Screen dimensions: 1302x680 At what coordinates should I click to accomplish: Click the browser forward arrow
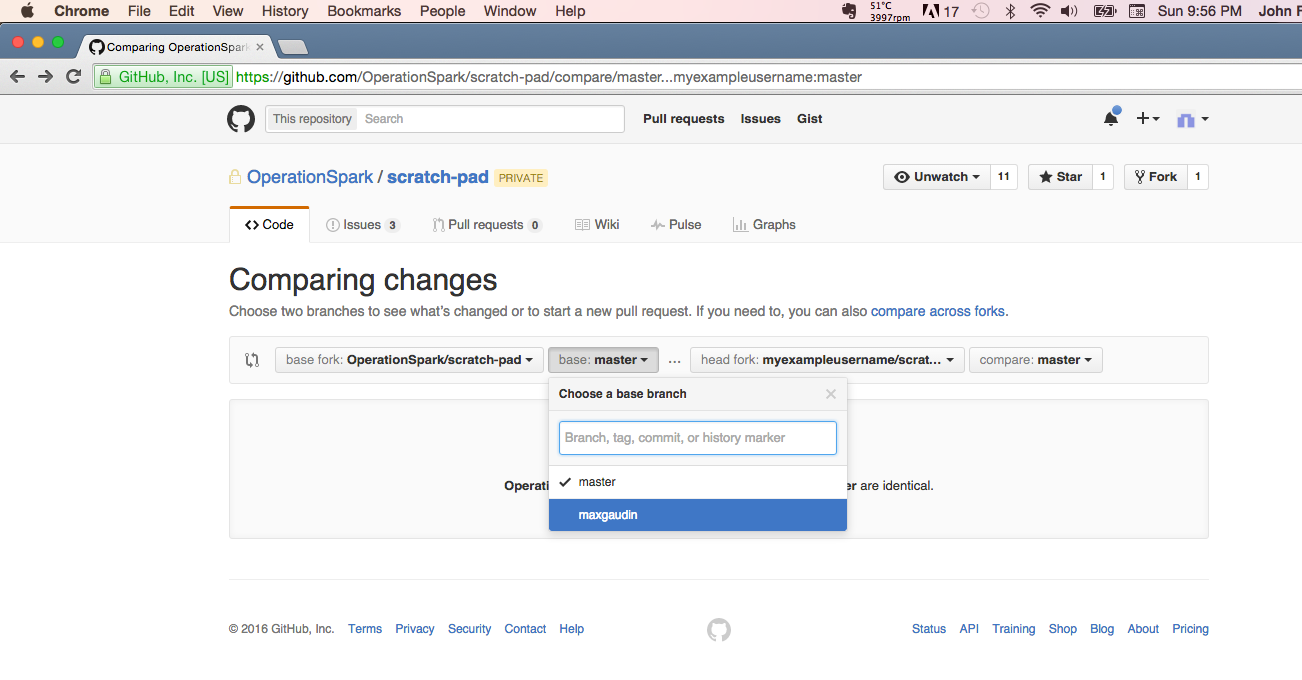45,77
